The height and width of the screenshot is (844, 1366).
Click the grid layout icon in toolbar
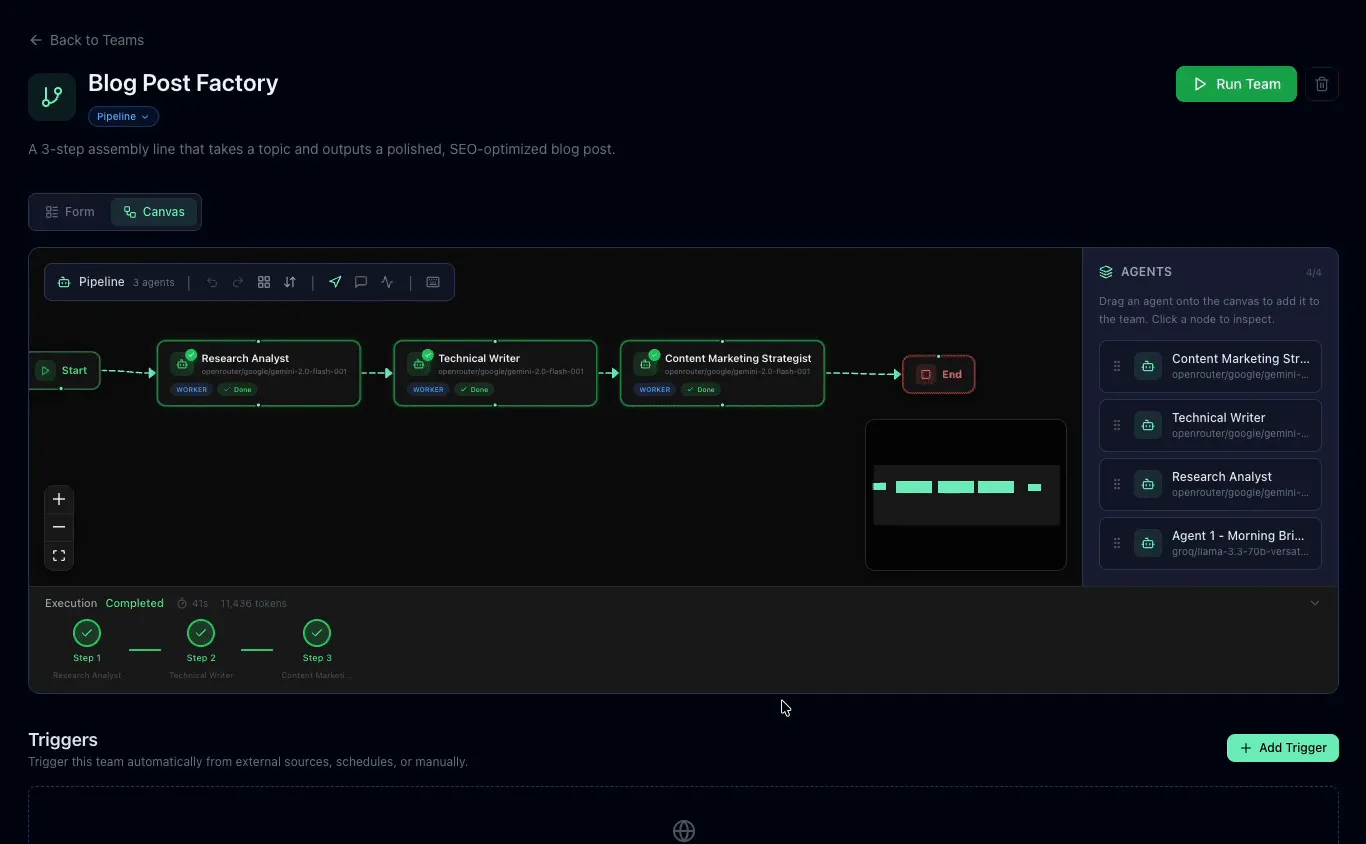point(264,282)
